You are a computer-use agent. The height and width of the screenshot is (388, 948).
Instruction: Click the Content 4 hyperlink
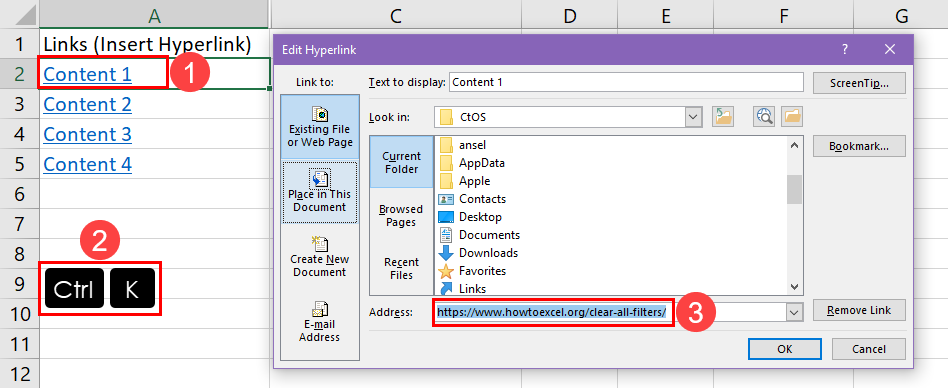tap(87, 164)
